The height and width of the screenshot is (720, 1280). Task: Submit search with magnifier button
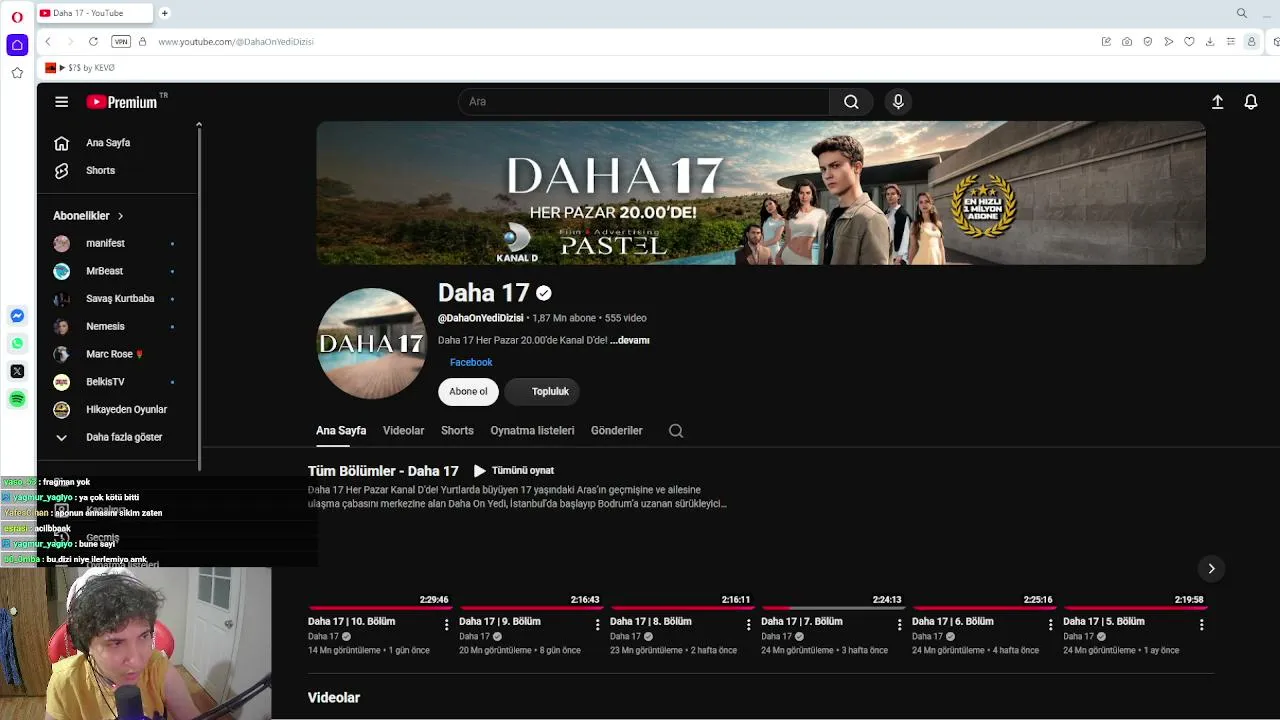[851, 102]
